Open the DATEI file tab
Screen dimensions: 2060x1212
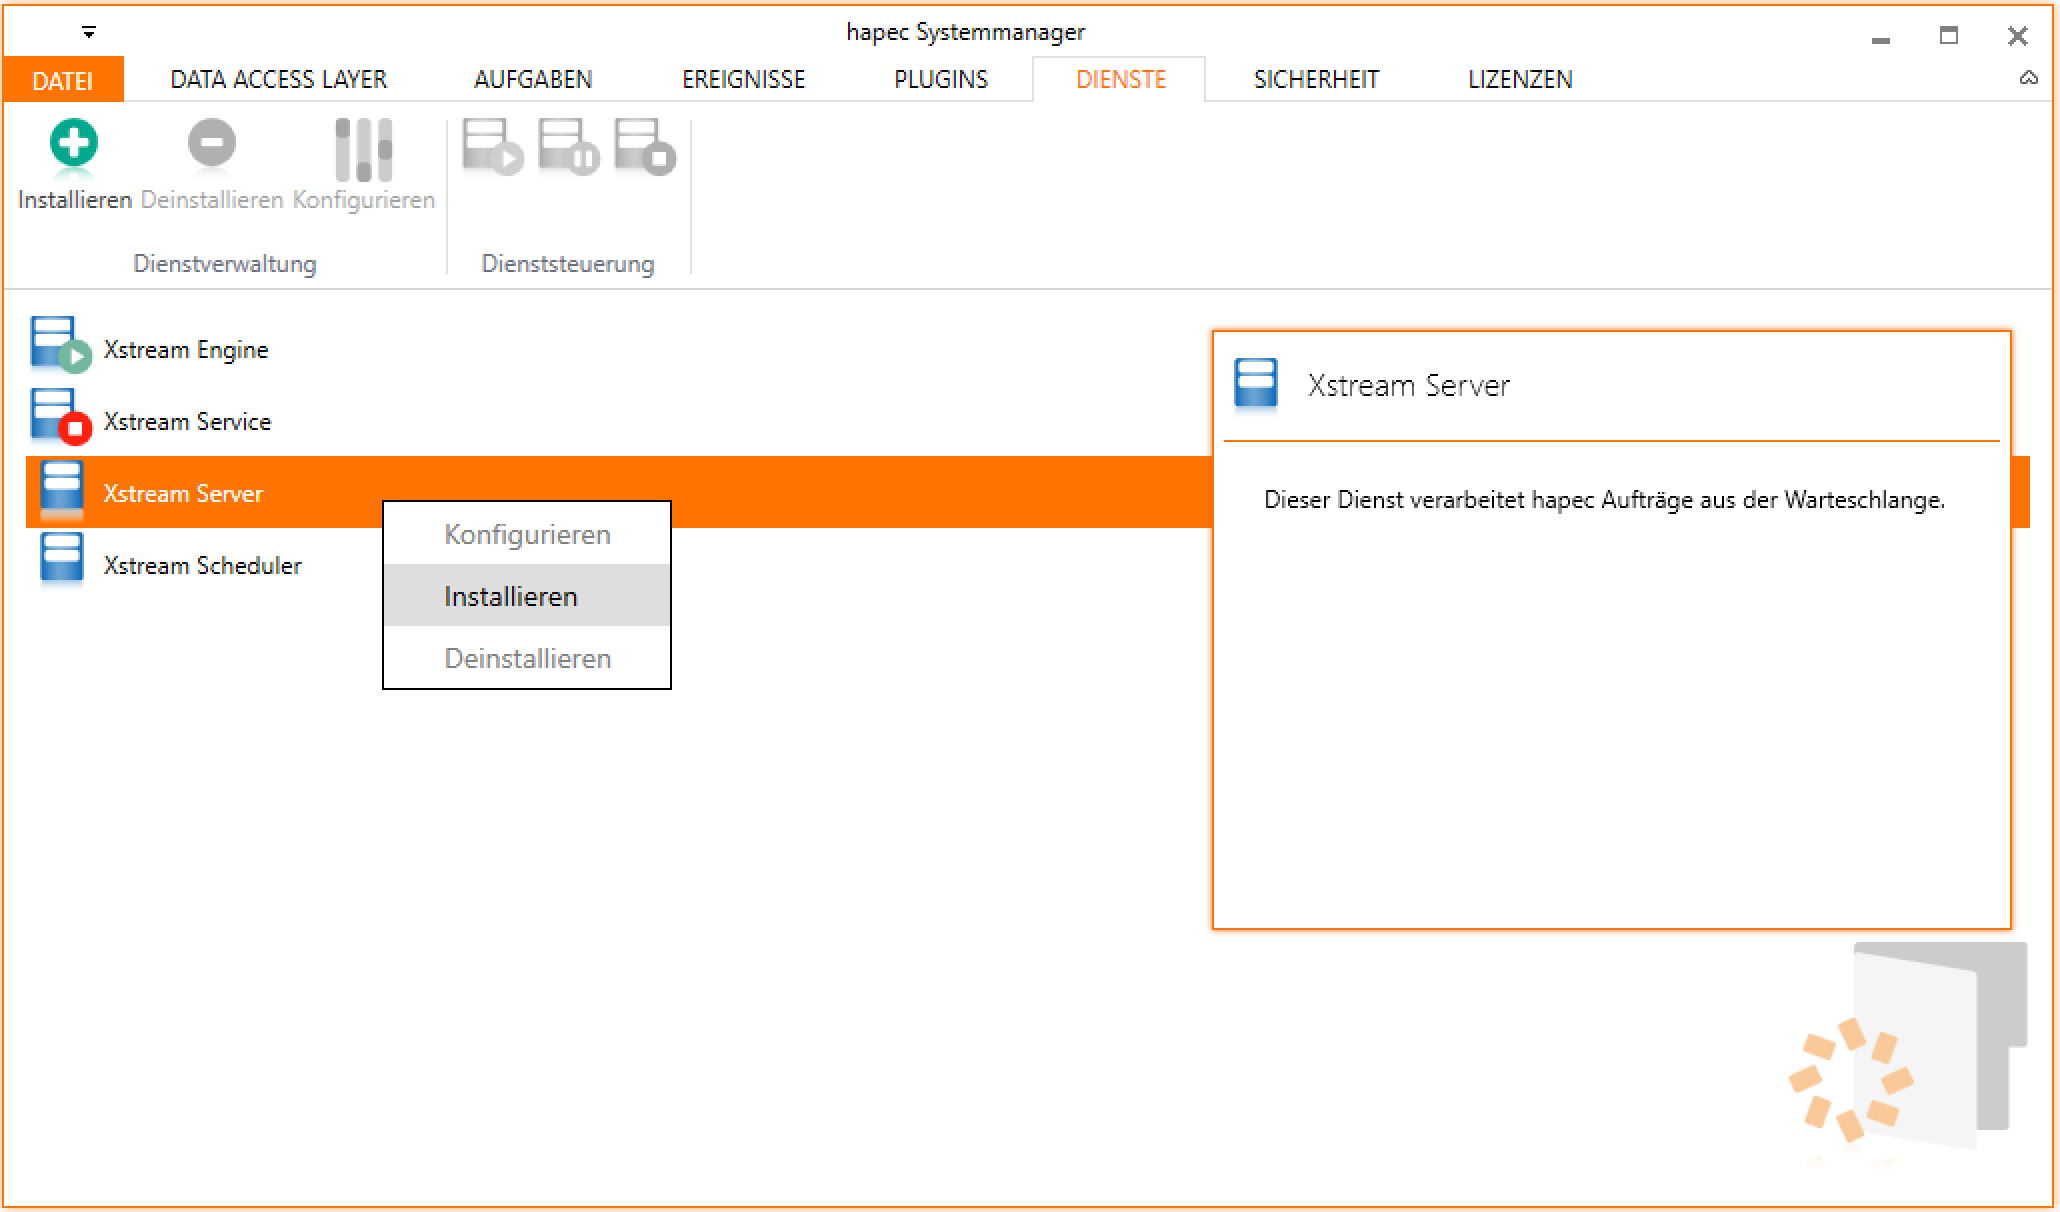pos(62,80)
